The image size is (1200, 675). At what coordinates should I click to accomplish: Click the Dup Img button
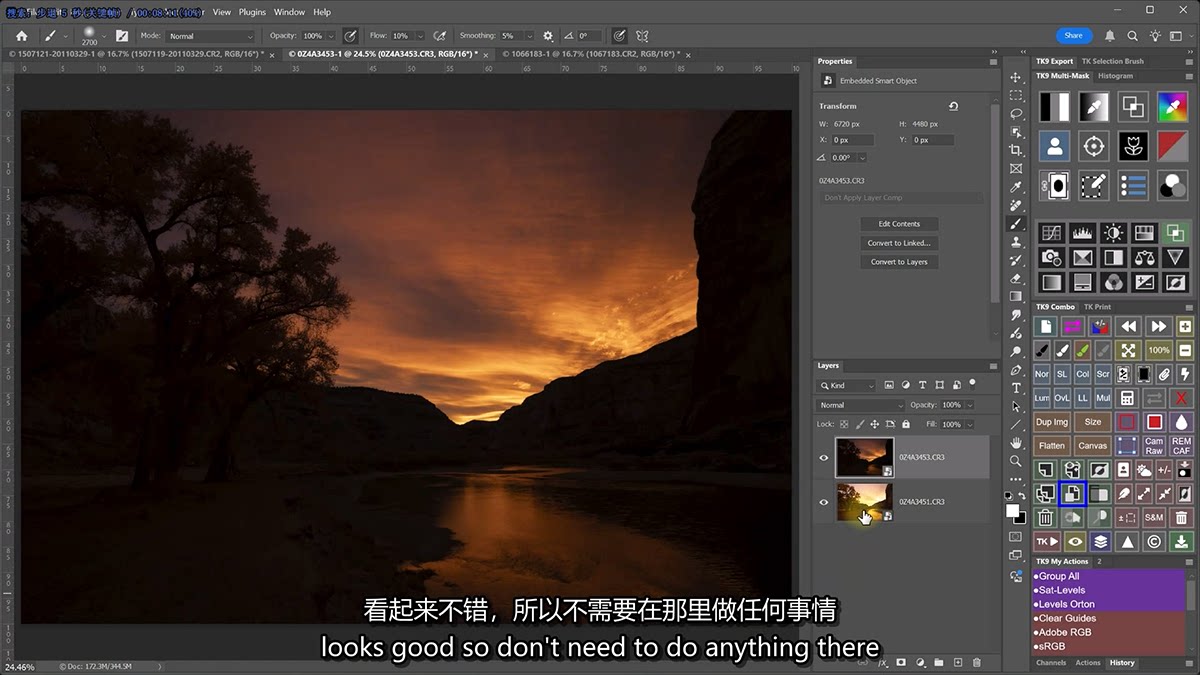coord(1052,422)
